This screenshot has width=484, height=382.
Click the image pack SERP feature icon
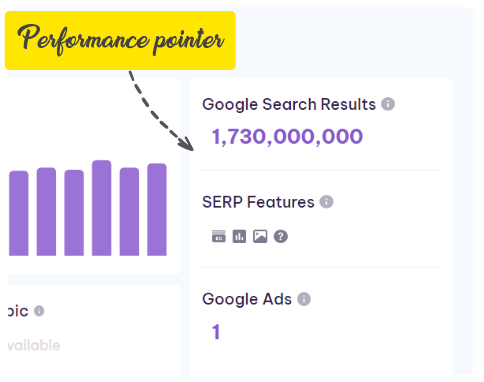pos(260,236)
